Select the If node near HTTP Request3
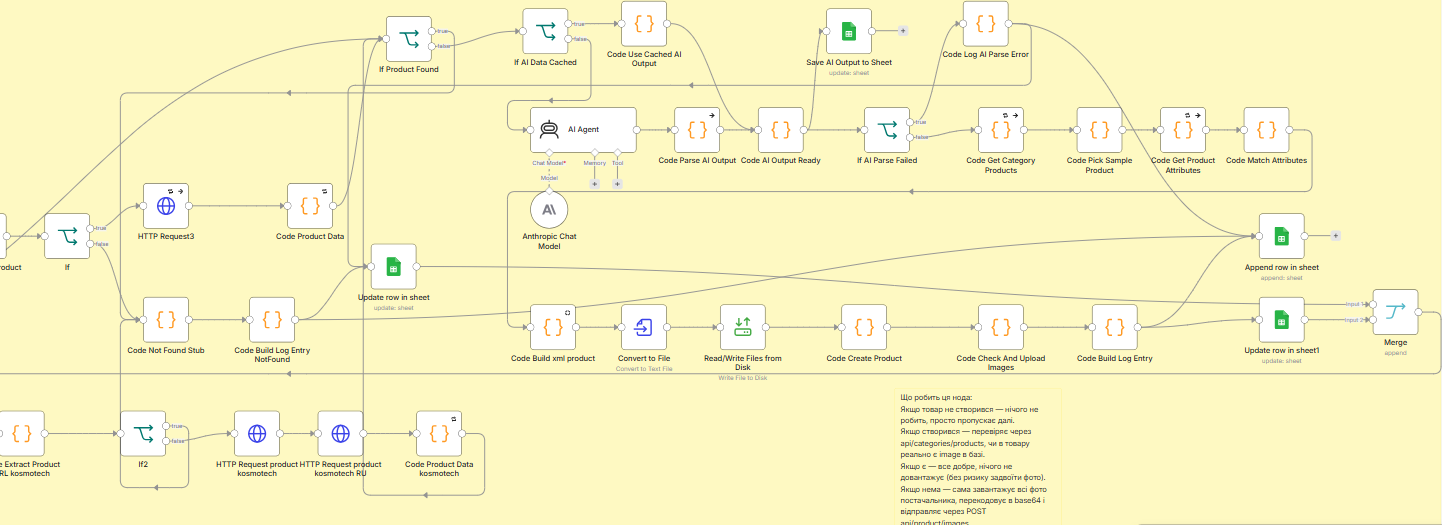Screen dimensions: 1442x525 coord(67,236)
